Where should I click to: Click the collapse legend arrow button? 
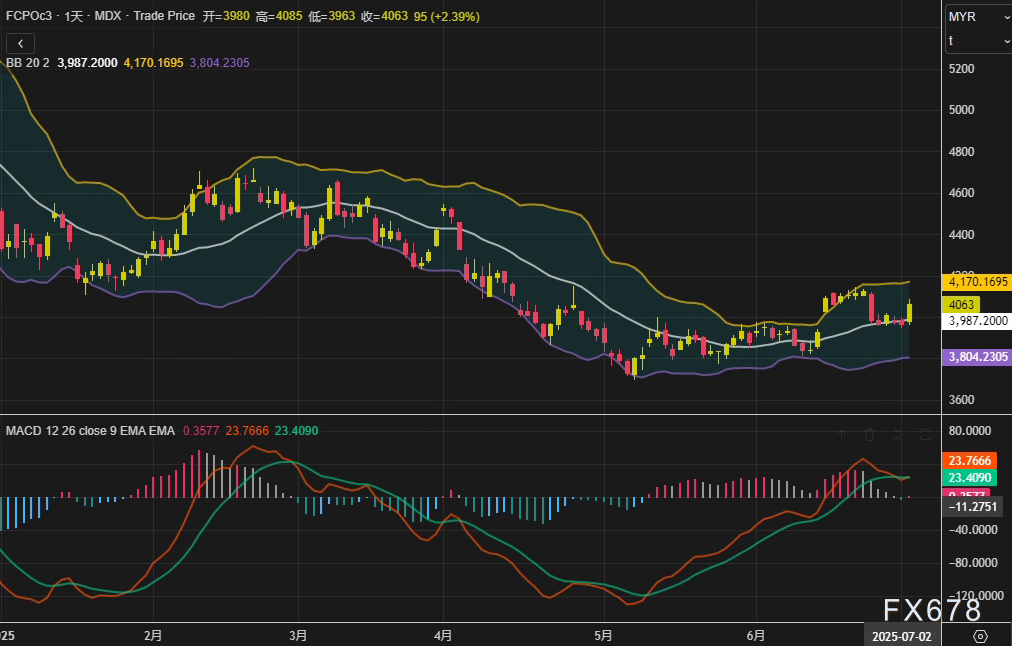[20, 43]
